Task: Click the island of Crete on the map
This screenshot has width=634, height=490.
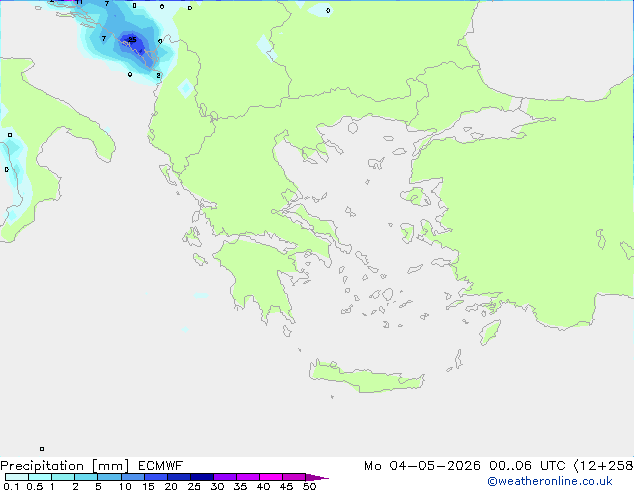Action: coord(366,376)
